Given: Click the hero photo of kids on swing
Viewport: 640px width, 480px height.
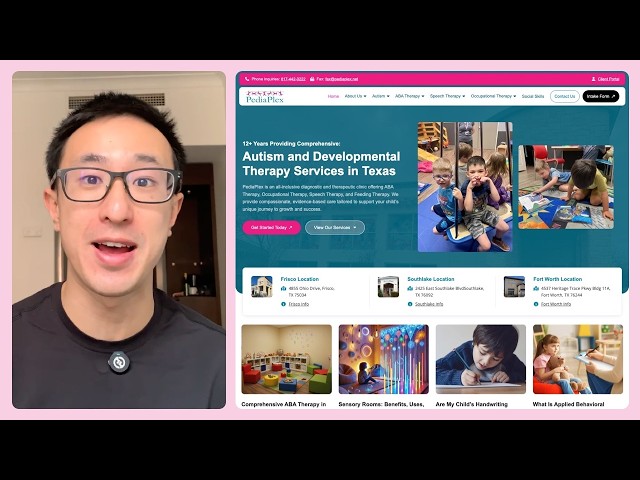Looking at the screenshot, I should click(x=465, y=187).
